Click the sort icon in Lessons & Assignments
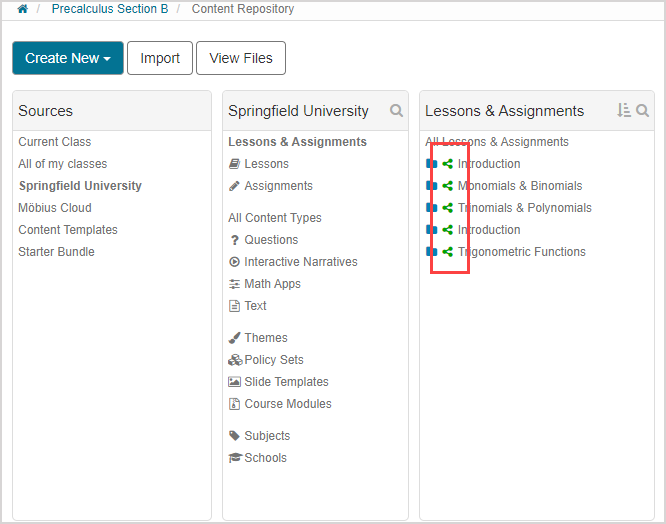The height and width of the screenshot is (524, 666). (624, 111)
